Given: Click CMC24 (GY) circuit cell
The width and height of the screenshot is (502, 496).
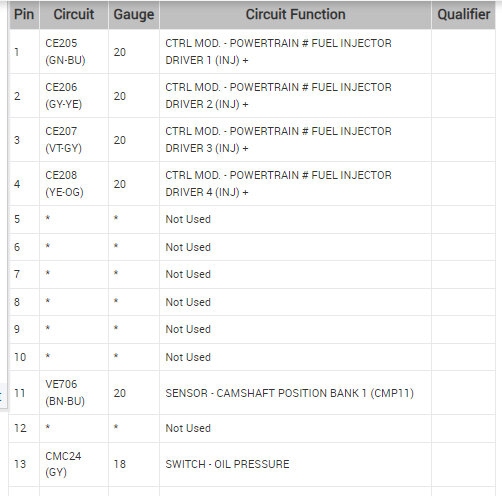Looking at the screenshot, I should [74, 464].
